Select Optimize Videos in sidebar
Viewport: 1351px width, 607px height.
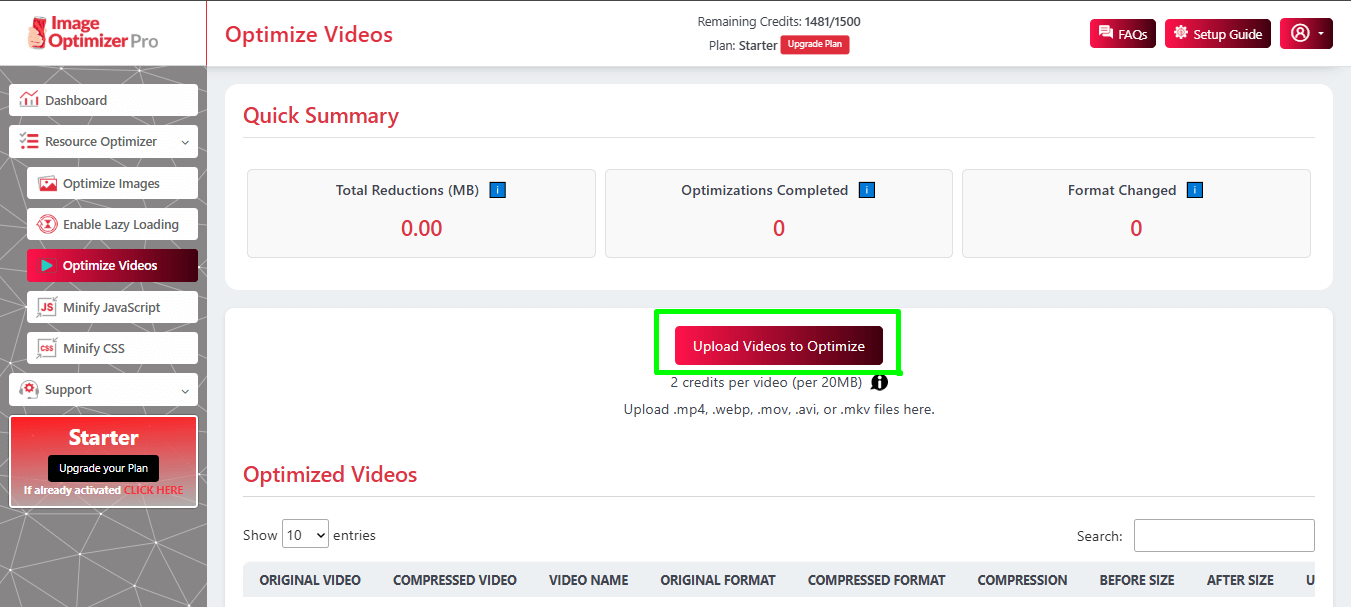tap(112, 265)
